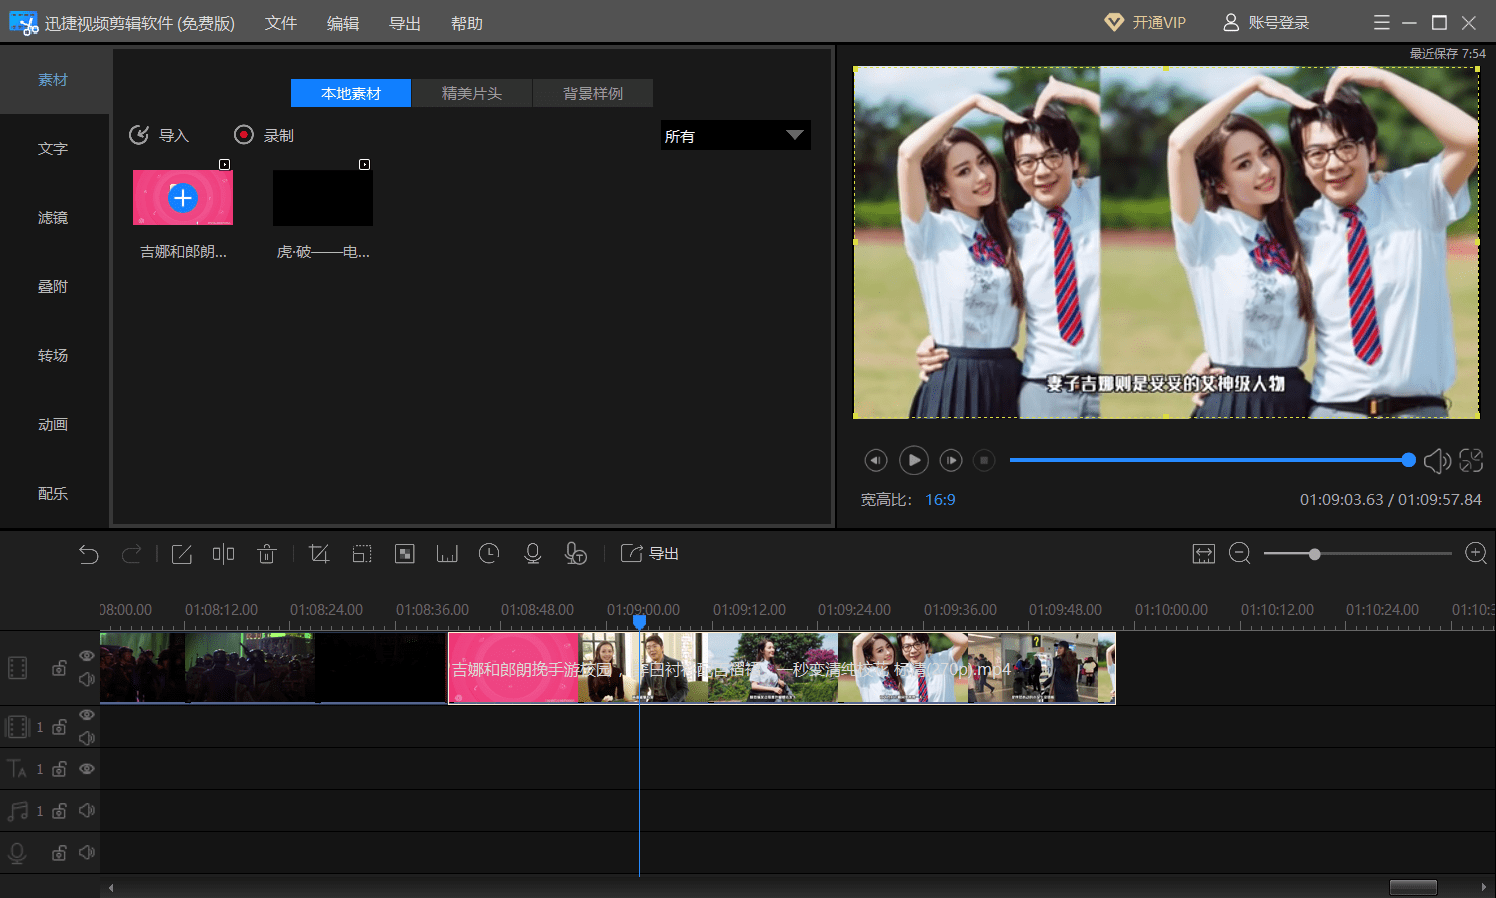The height and width of the screenshot is (898, 1496).
Task: Open the Export (导出) menu in menu bar
Action: (405, 23)
